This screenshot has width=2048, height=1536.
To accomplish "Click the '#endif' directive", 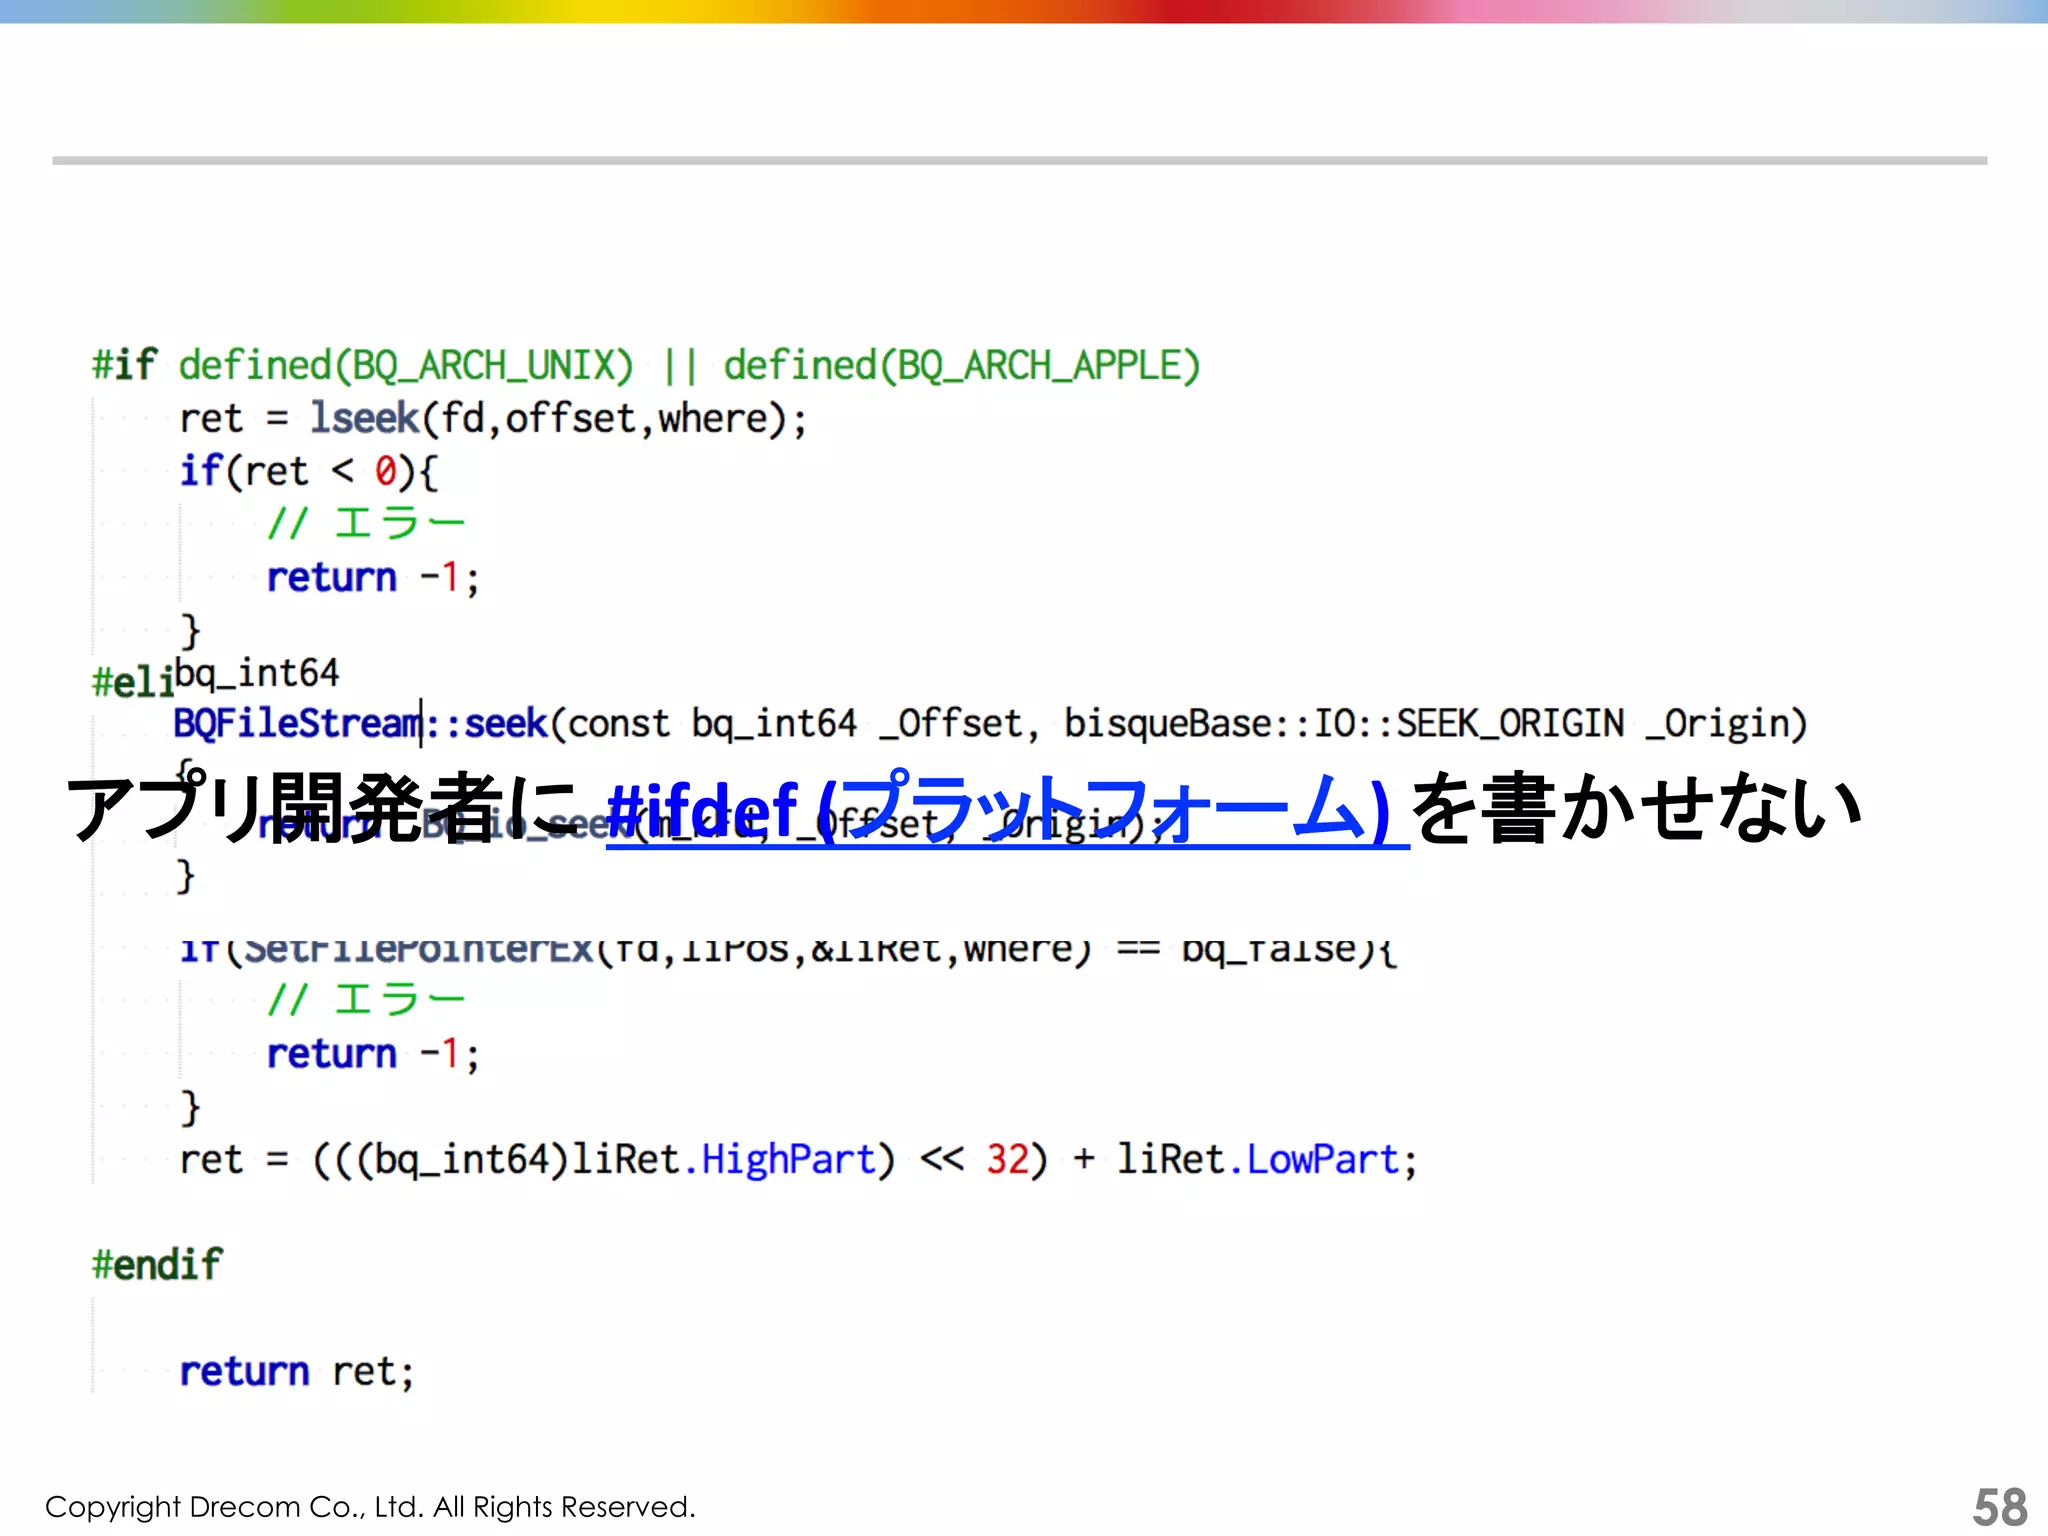I will point(157,1265).
